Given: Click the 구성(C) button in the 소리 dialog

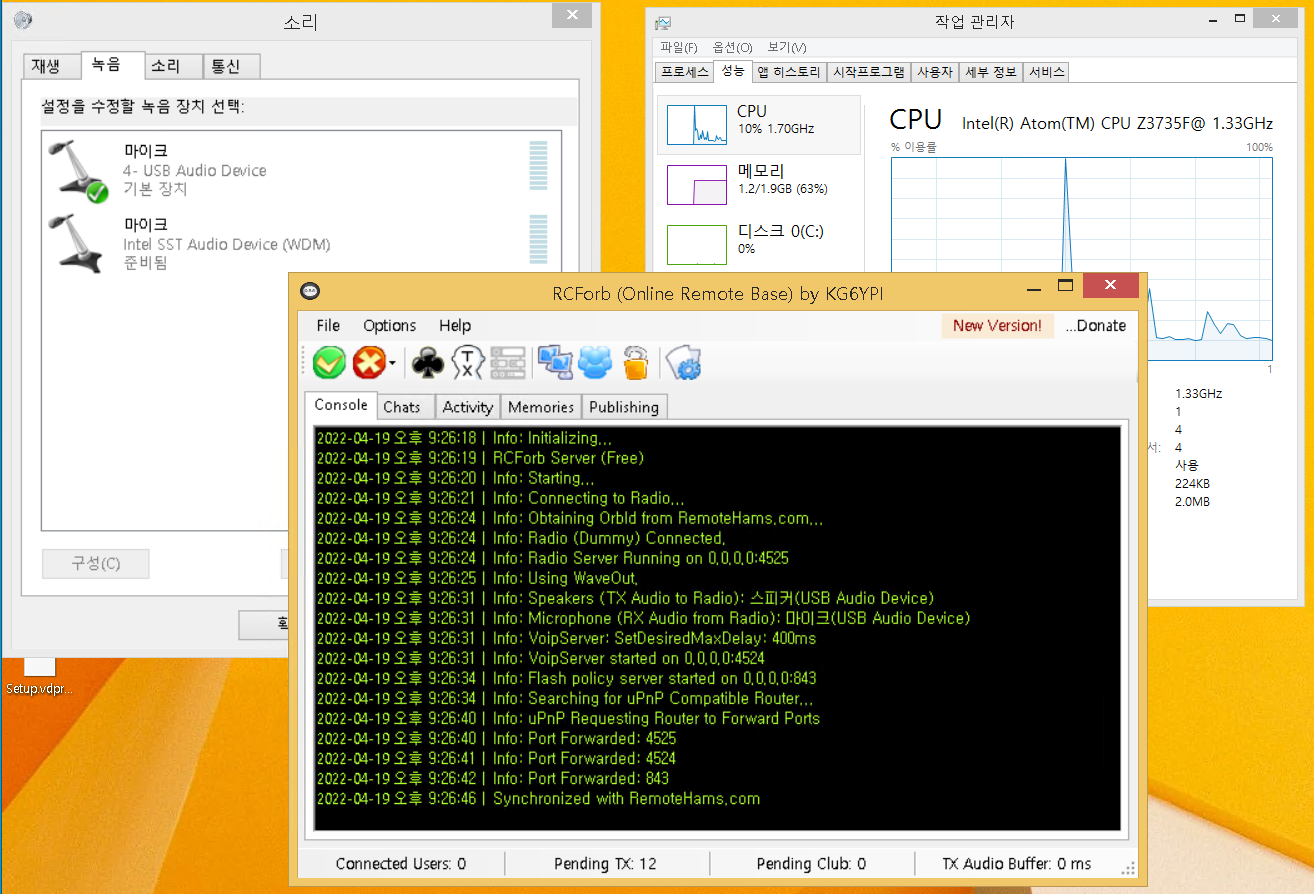Looking at the screenshot, I should (x=95, y=563).
